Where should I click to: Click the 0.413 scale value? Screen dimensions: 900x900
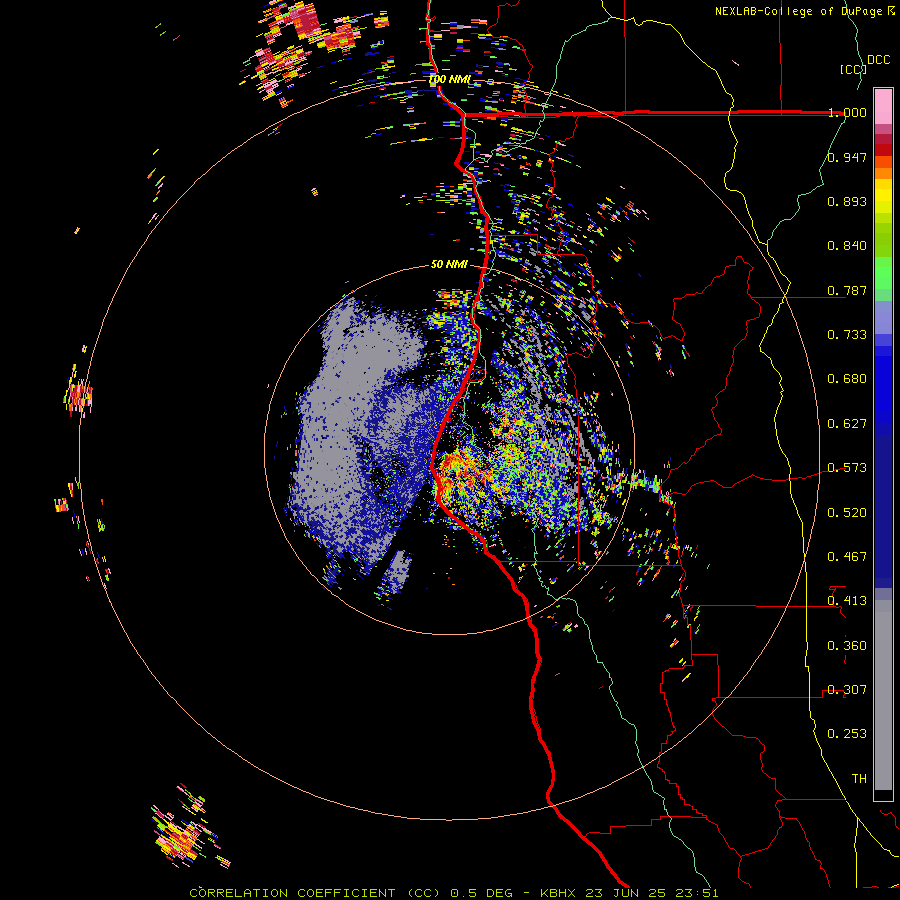[x=847, y=601]
